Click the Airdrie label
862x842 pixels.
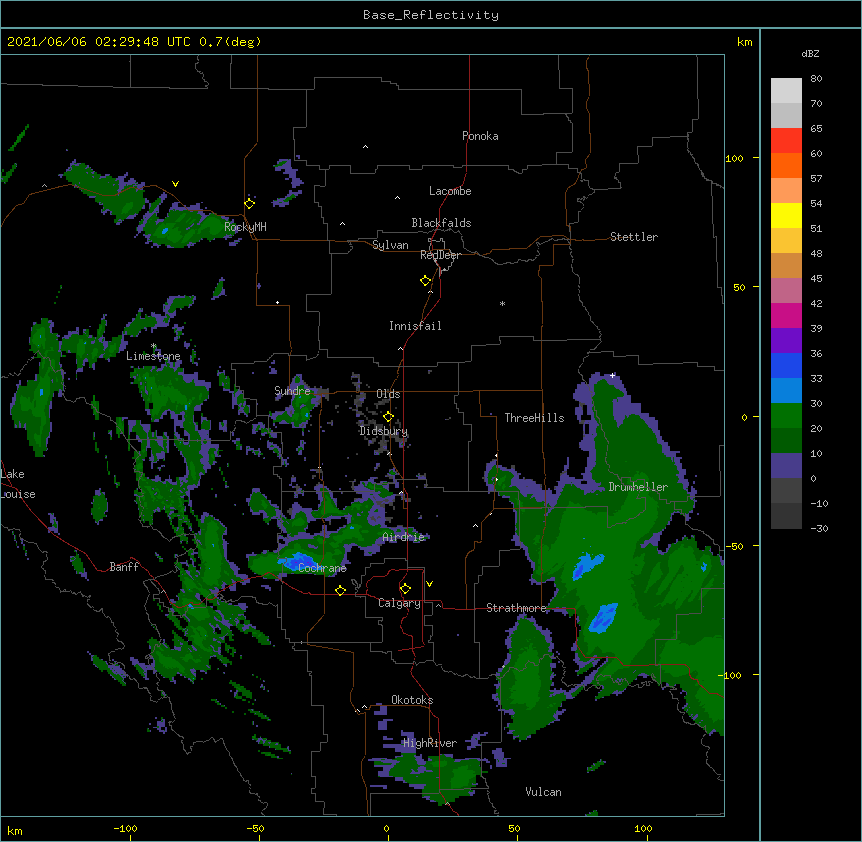pyautogui.click(x=404, y=537)
